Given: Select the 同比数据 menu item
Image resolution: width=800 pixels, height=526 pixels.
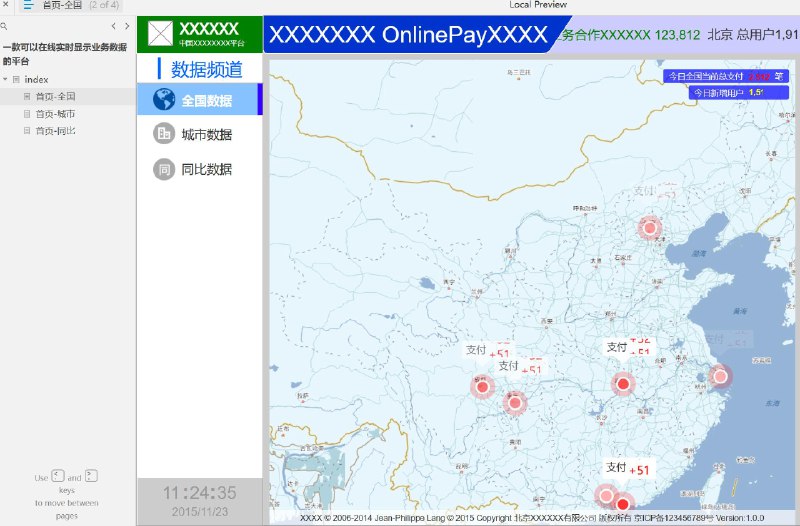Looking at the screenshot, I should (199, 169).
